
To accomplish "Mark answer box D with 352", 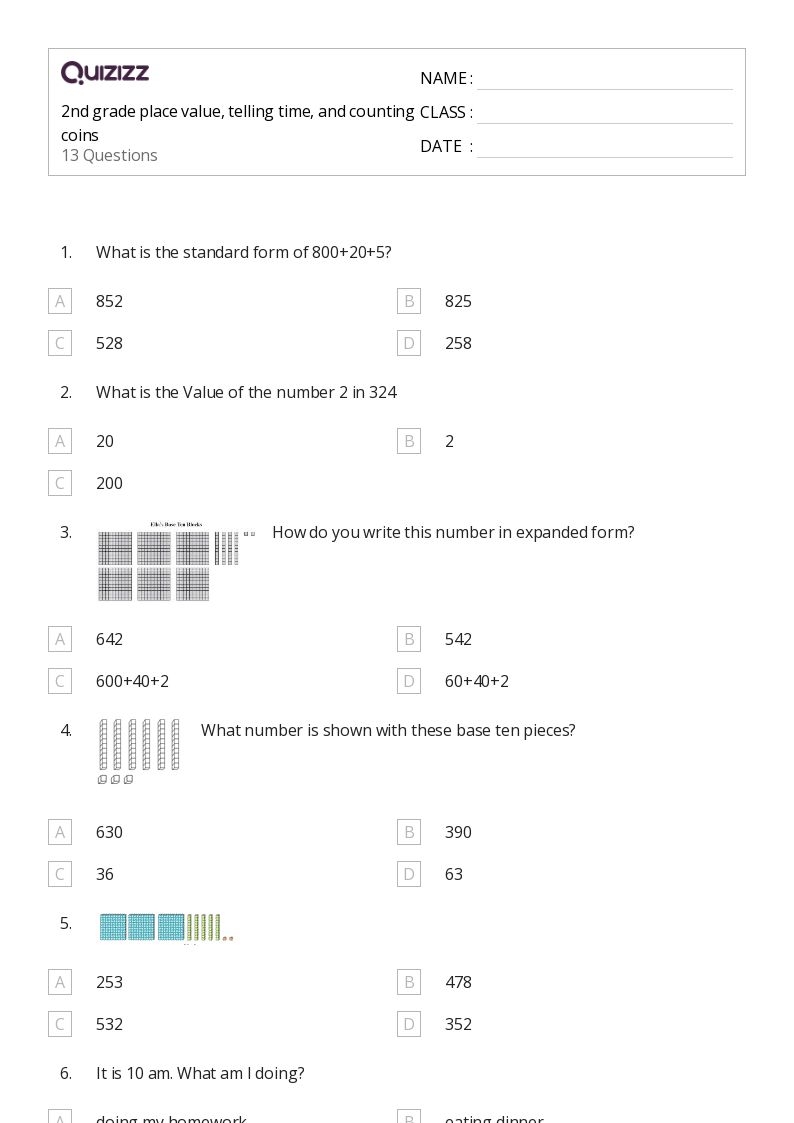I will point(409,1024).
